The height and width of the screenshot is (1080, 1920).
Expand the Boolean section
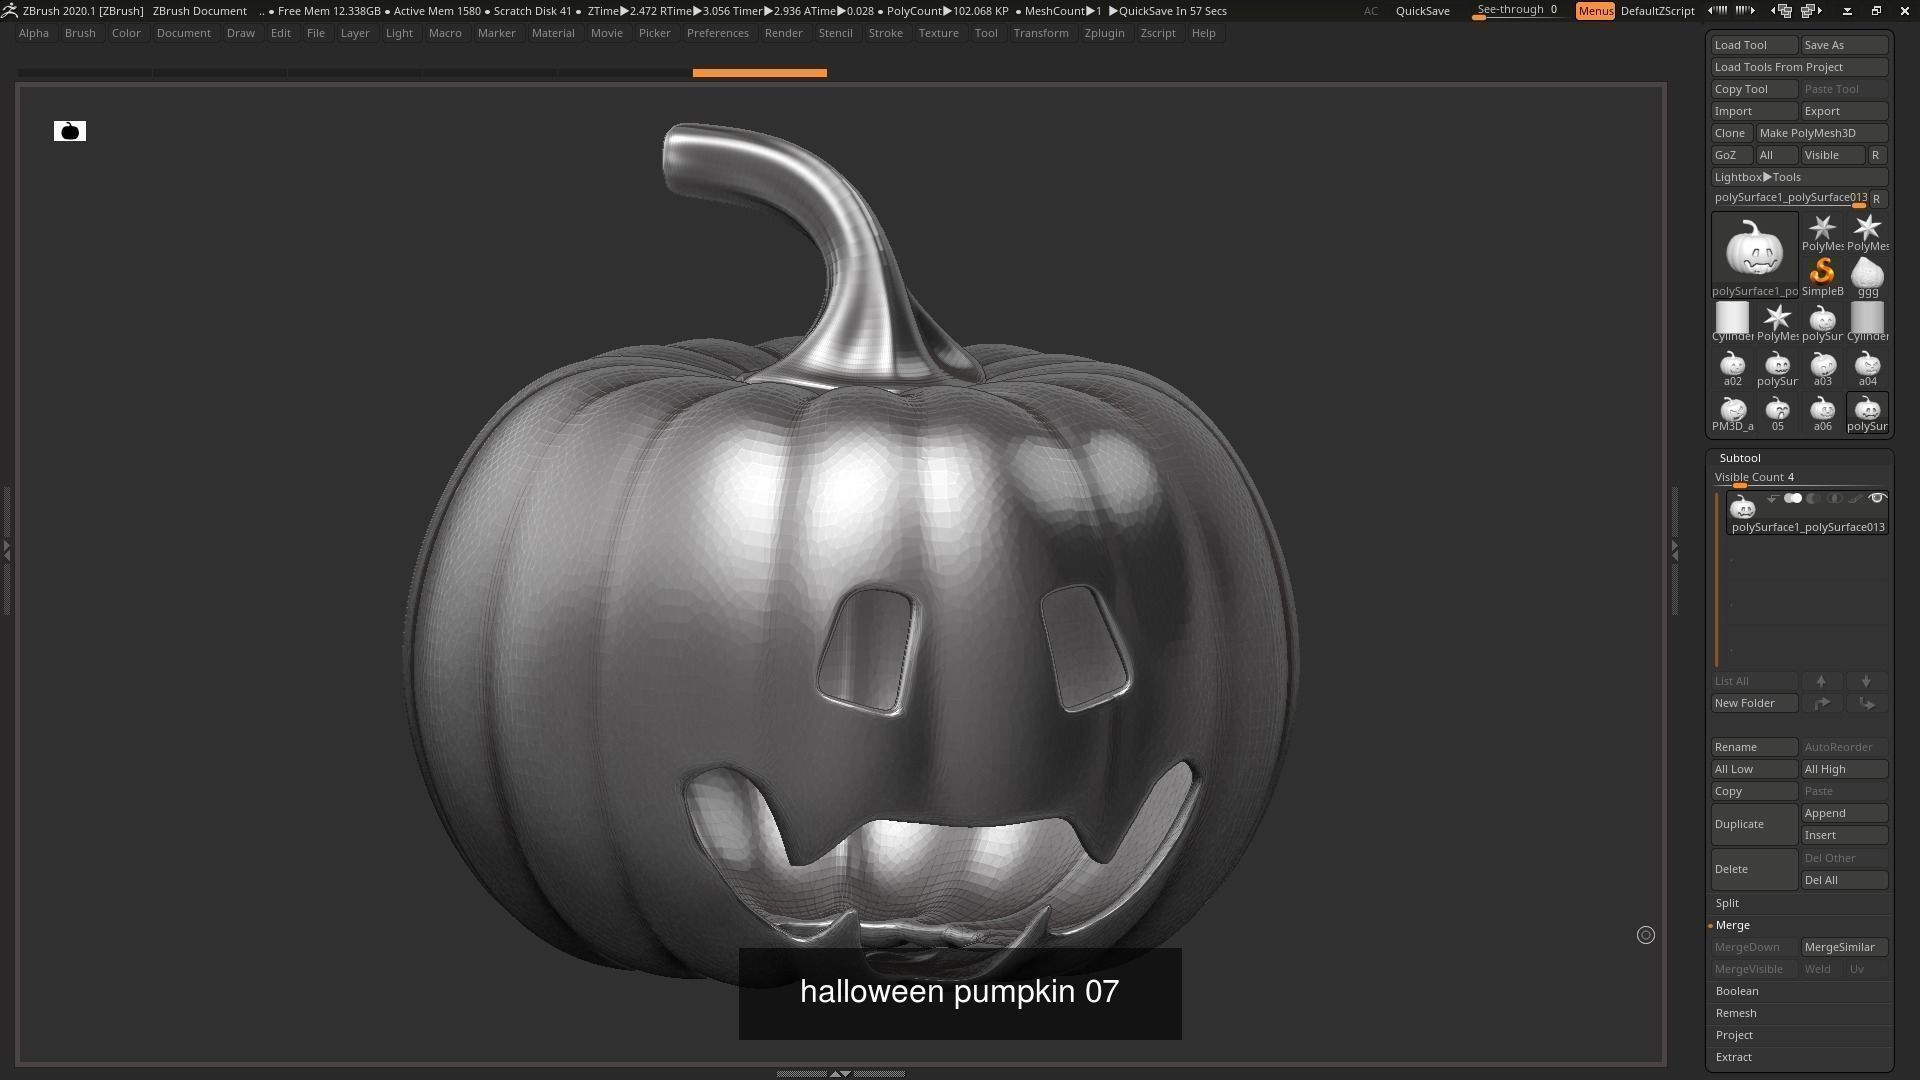tap(1737, 991)
